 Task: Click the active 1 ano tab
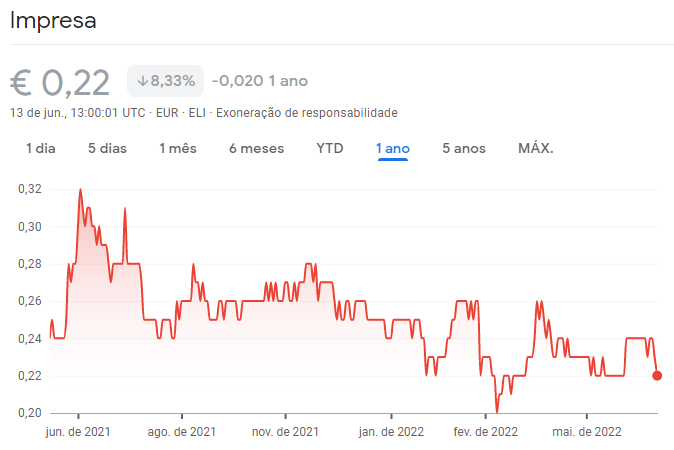[392, 148]
